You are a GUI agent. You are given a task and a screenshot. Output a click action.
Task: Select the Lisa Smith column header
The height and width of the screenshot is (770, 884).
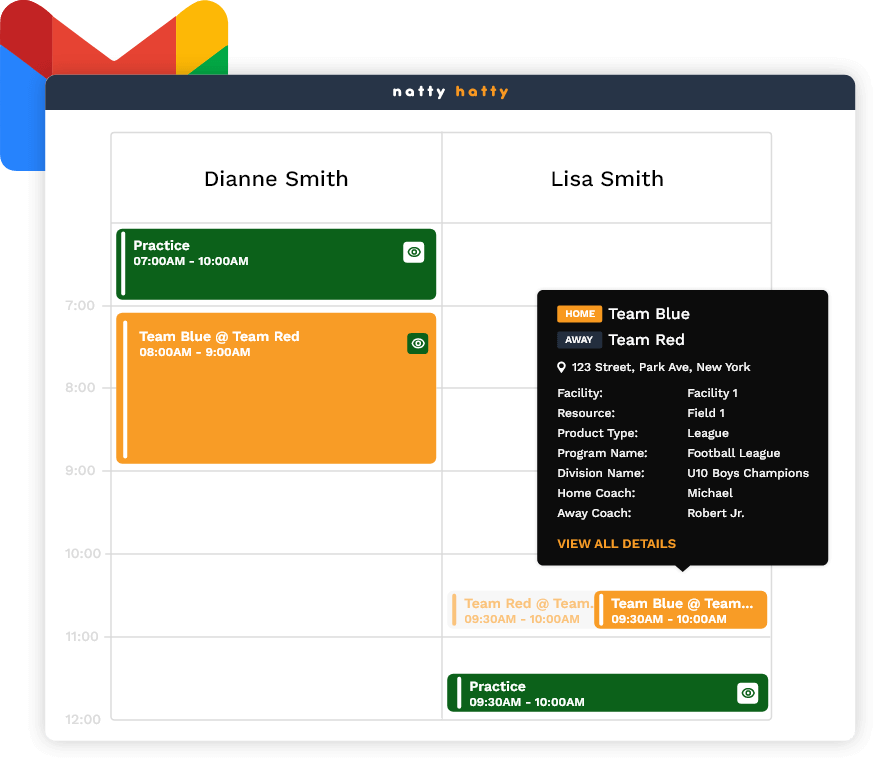point(607,179)
